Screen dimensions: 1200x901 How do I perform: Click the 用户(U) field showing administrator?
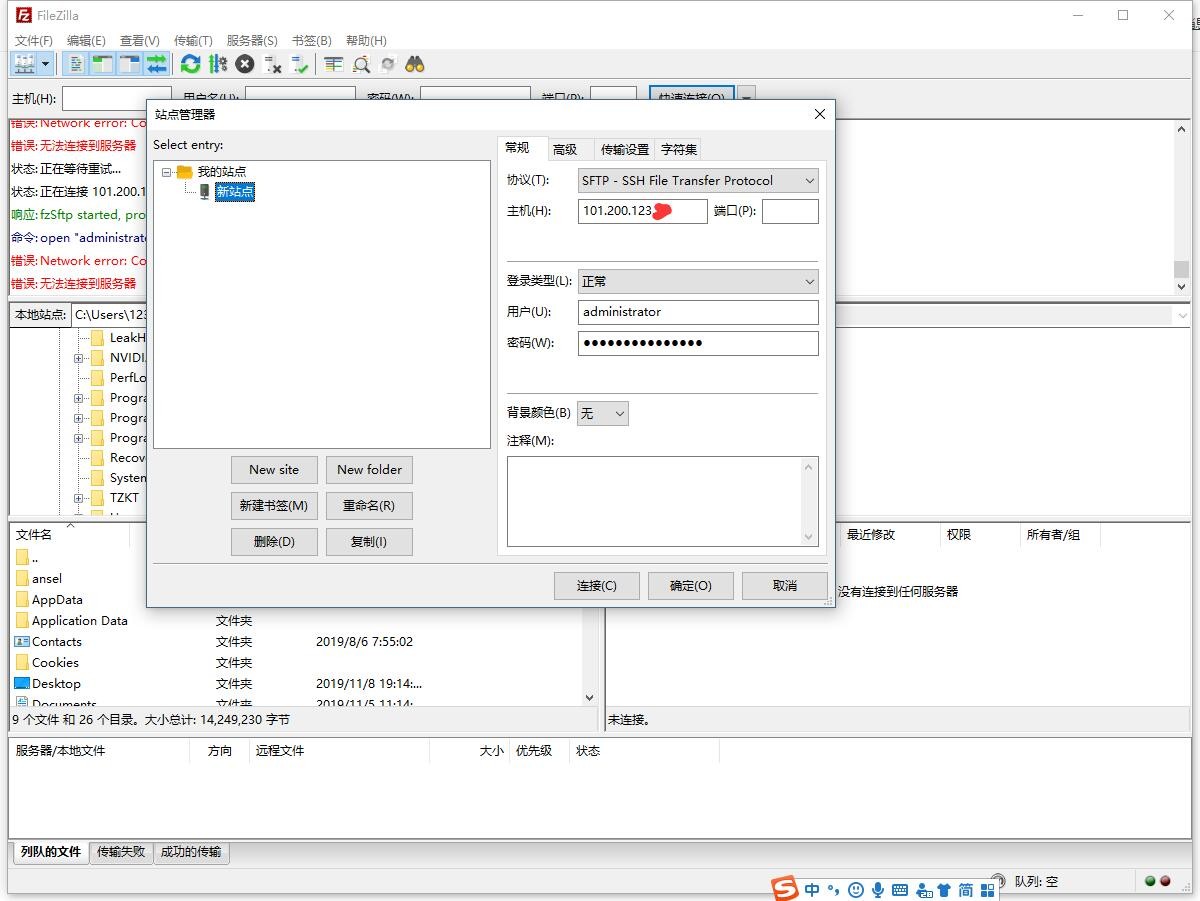coord(698,312)
